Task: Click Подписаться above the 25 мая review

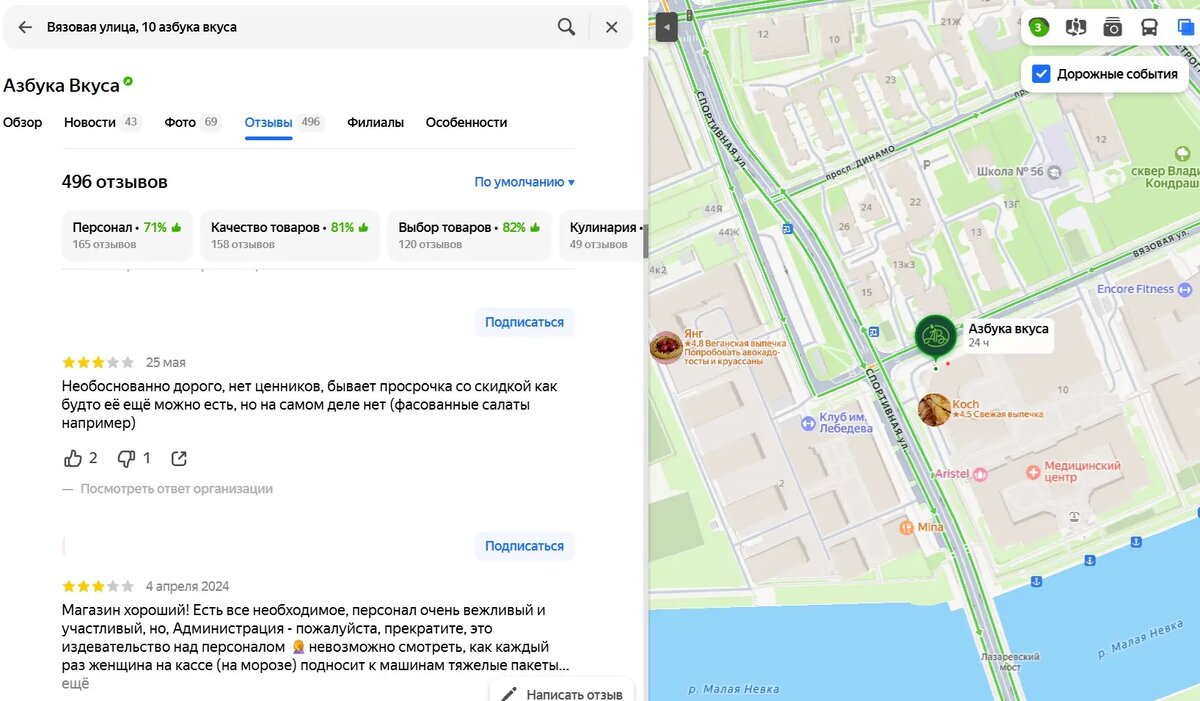Action: [x=524, y=322]
